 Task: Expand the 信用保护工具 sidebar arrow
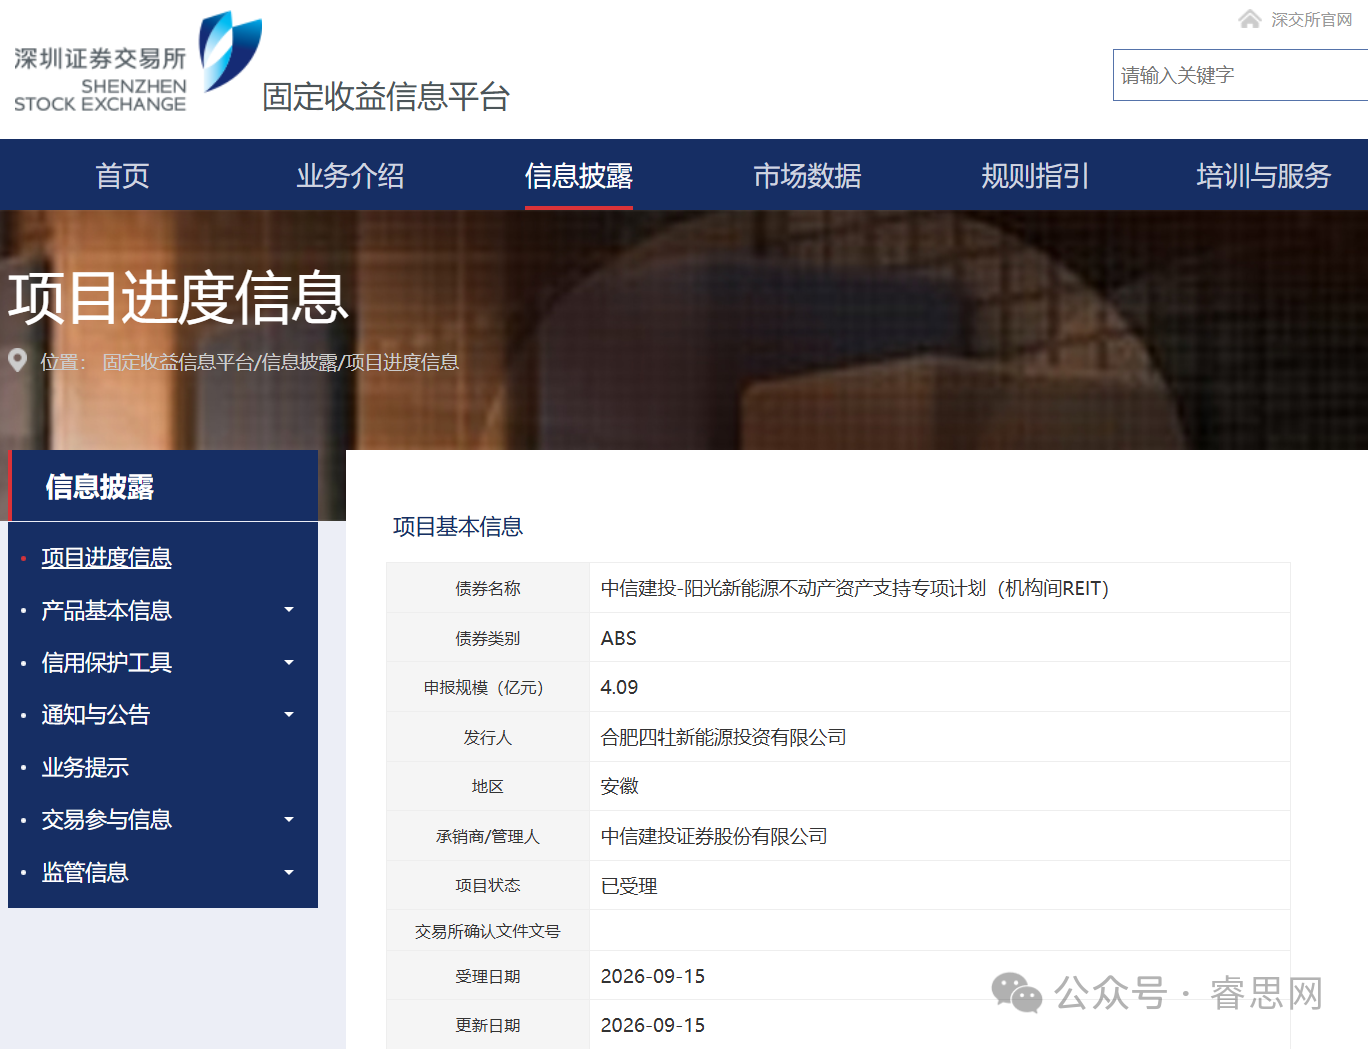click(x=289, y=662)
